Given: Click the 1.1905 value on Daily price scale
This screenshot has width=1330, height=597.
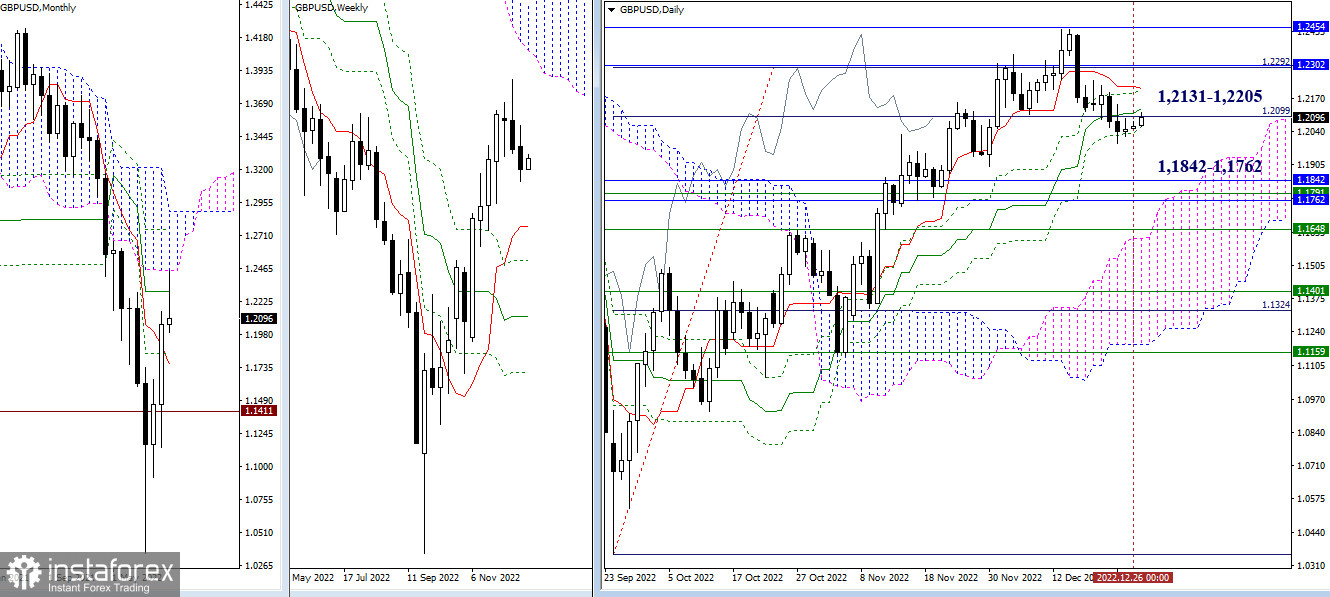Looking at the screenshot, I should coord(1310,165).
